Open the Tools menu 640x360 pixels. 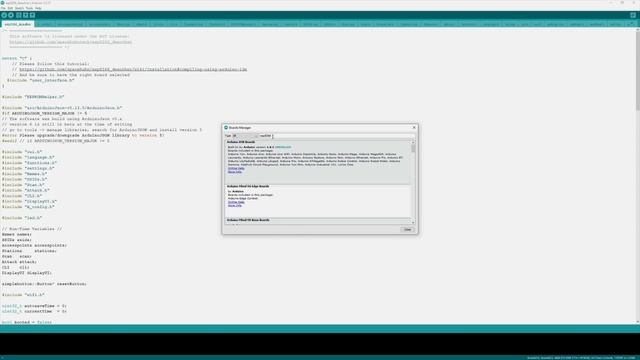29,8
